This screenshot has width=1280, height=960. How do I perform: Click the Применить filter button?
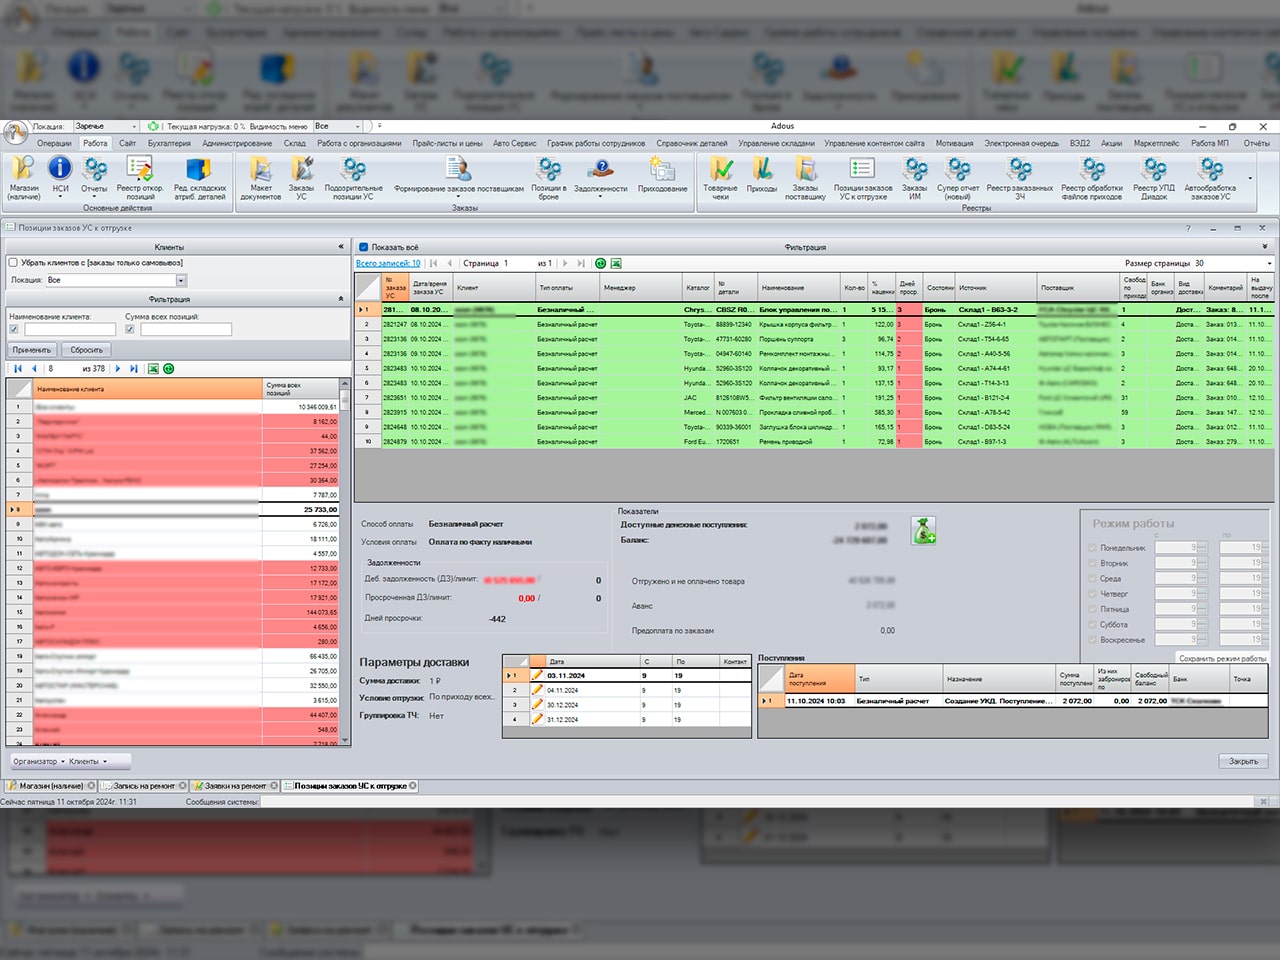click(32, 350)
